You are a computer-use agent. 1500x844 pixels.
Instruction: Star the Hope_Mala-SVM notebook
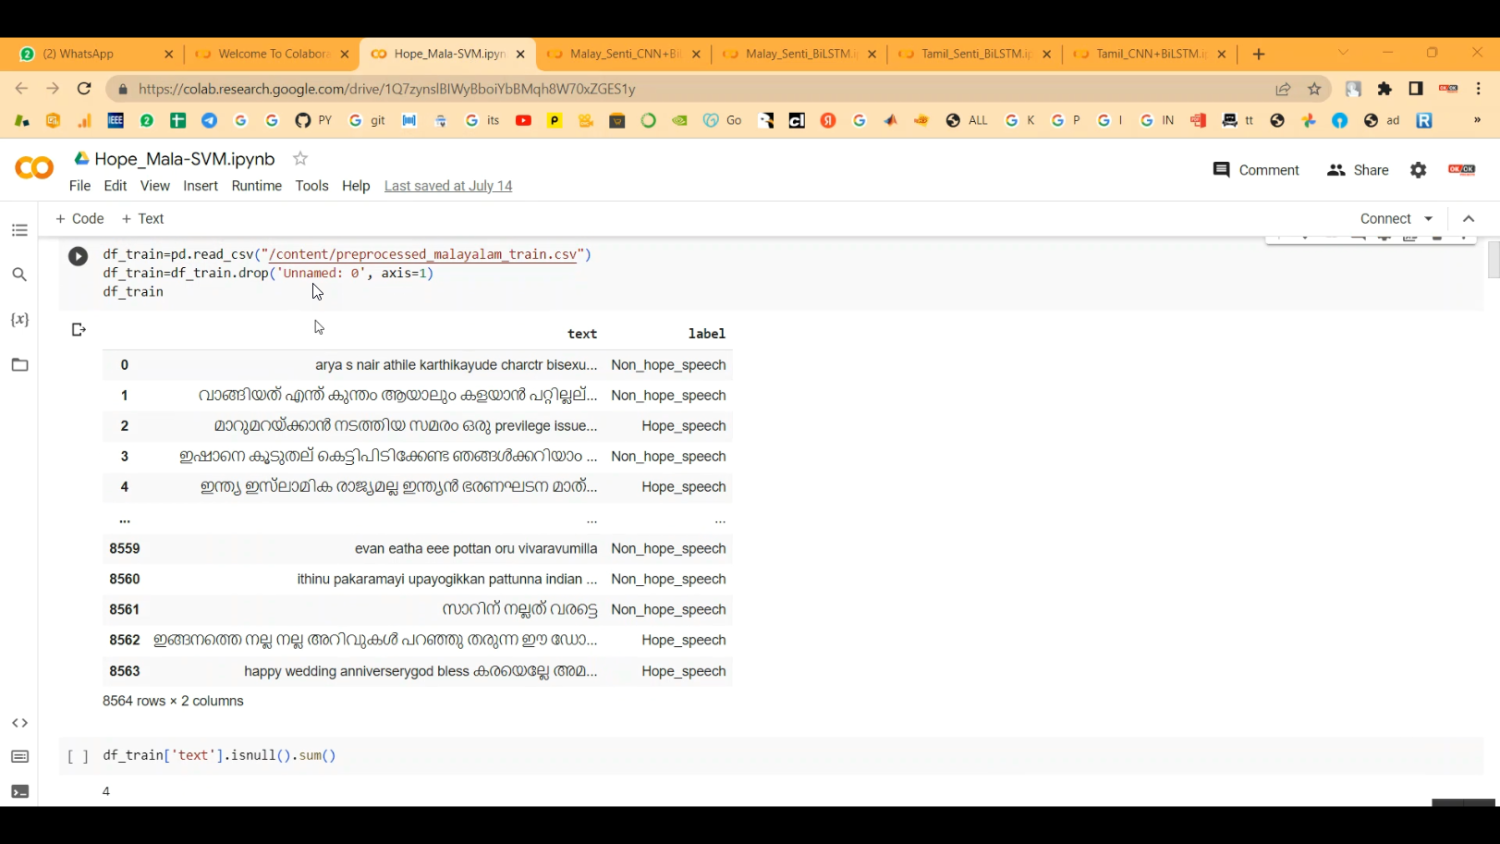[x=299, y=158]
